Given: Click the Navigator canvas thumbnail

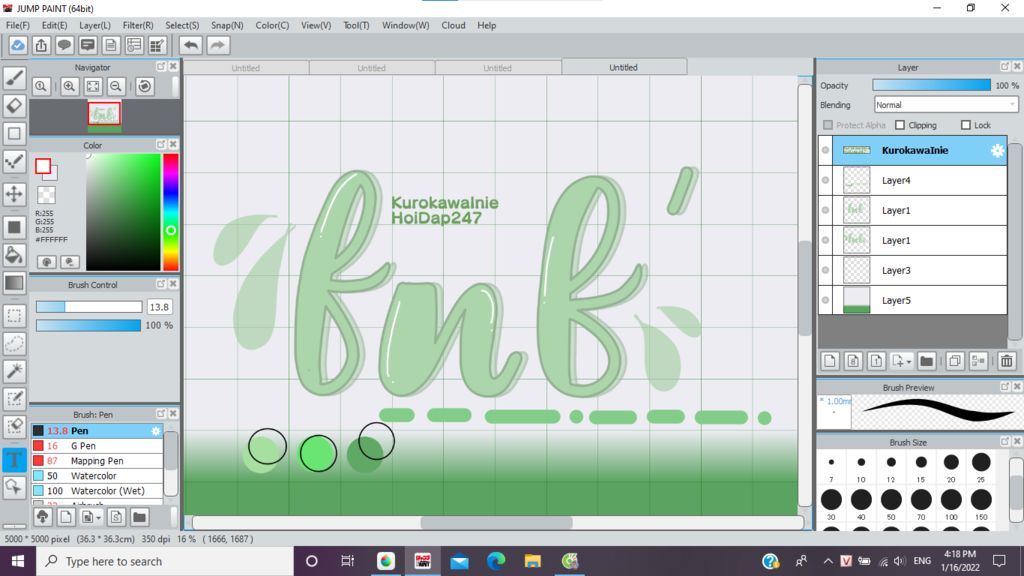Looking at the screenshot, I should coord(104,114).
